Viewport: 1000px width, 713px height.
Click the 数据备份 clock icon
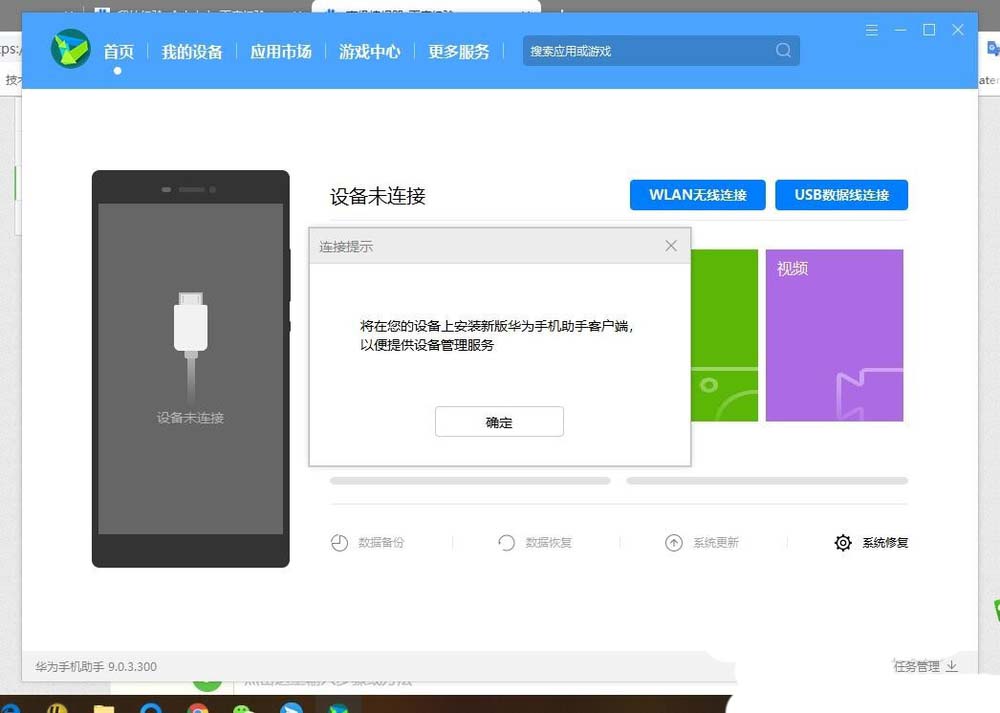coord(339,543)
